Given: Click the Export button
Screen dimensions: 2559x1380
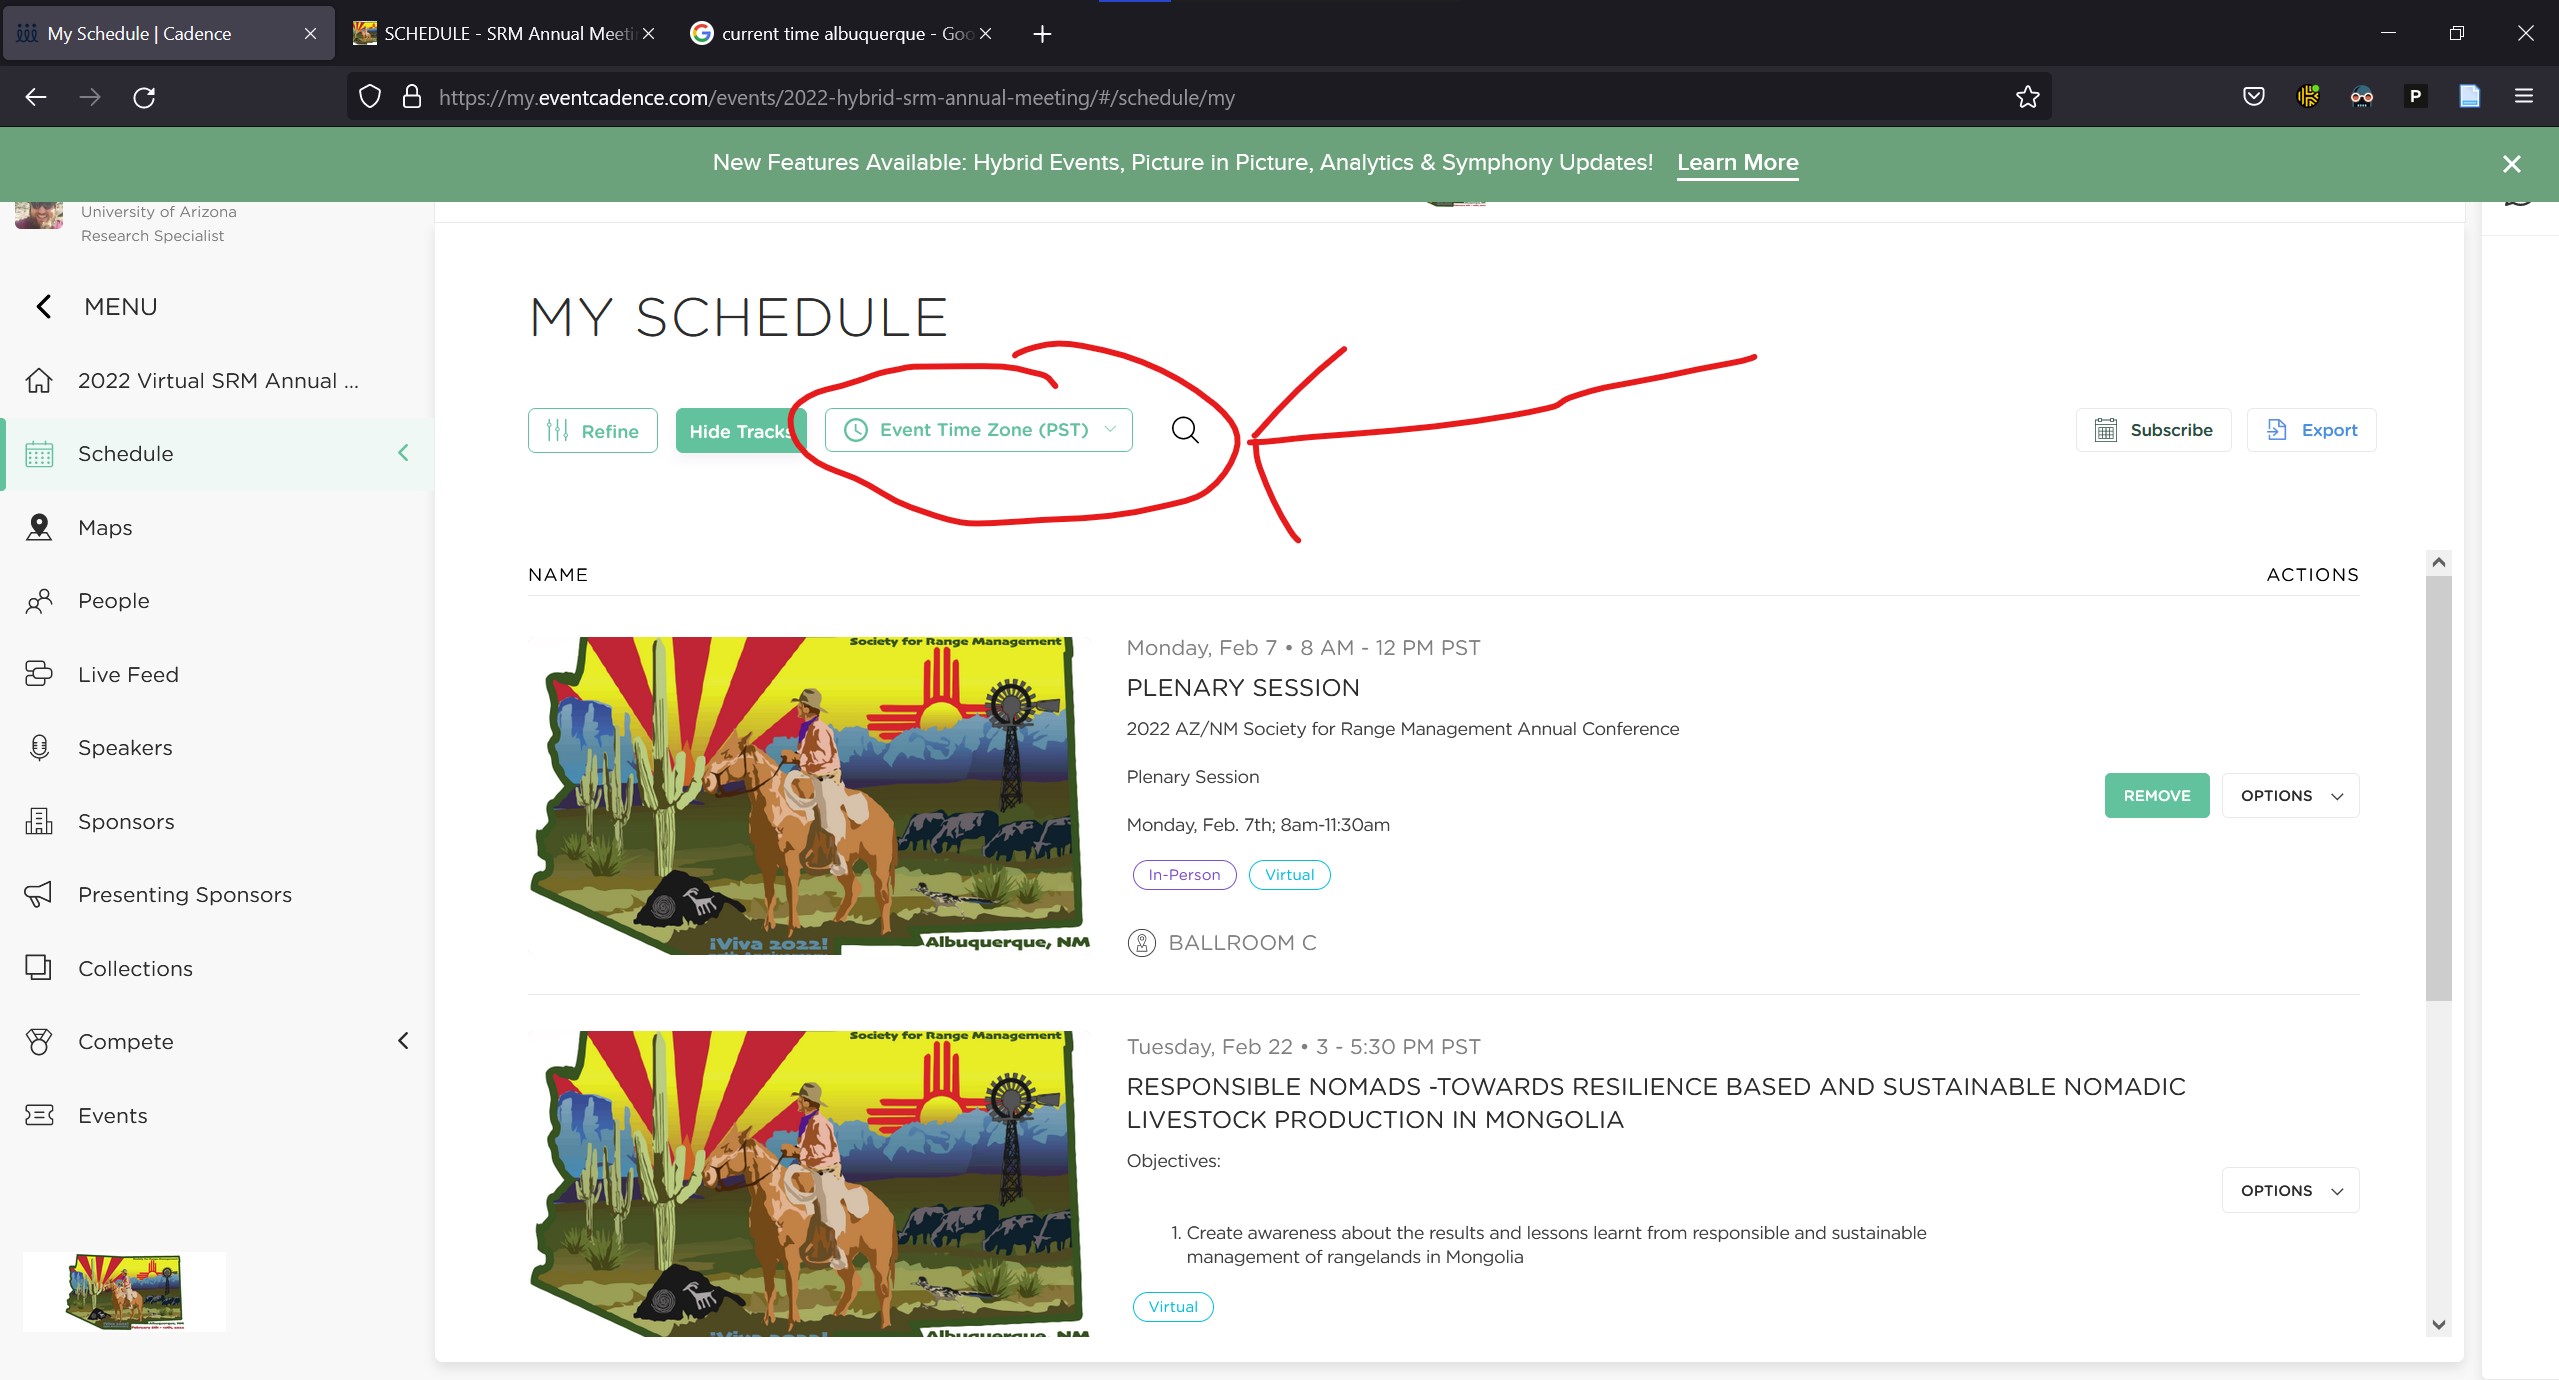Looking at the screenshot, I should 2311,430.
